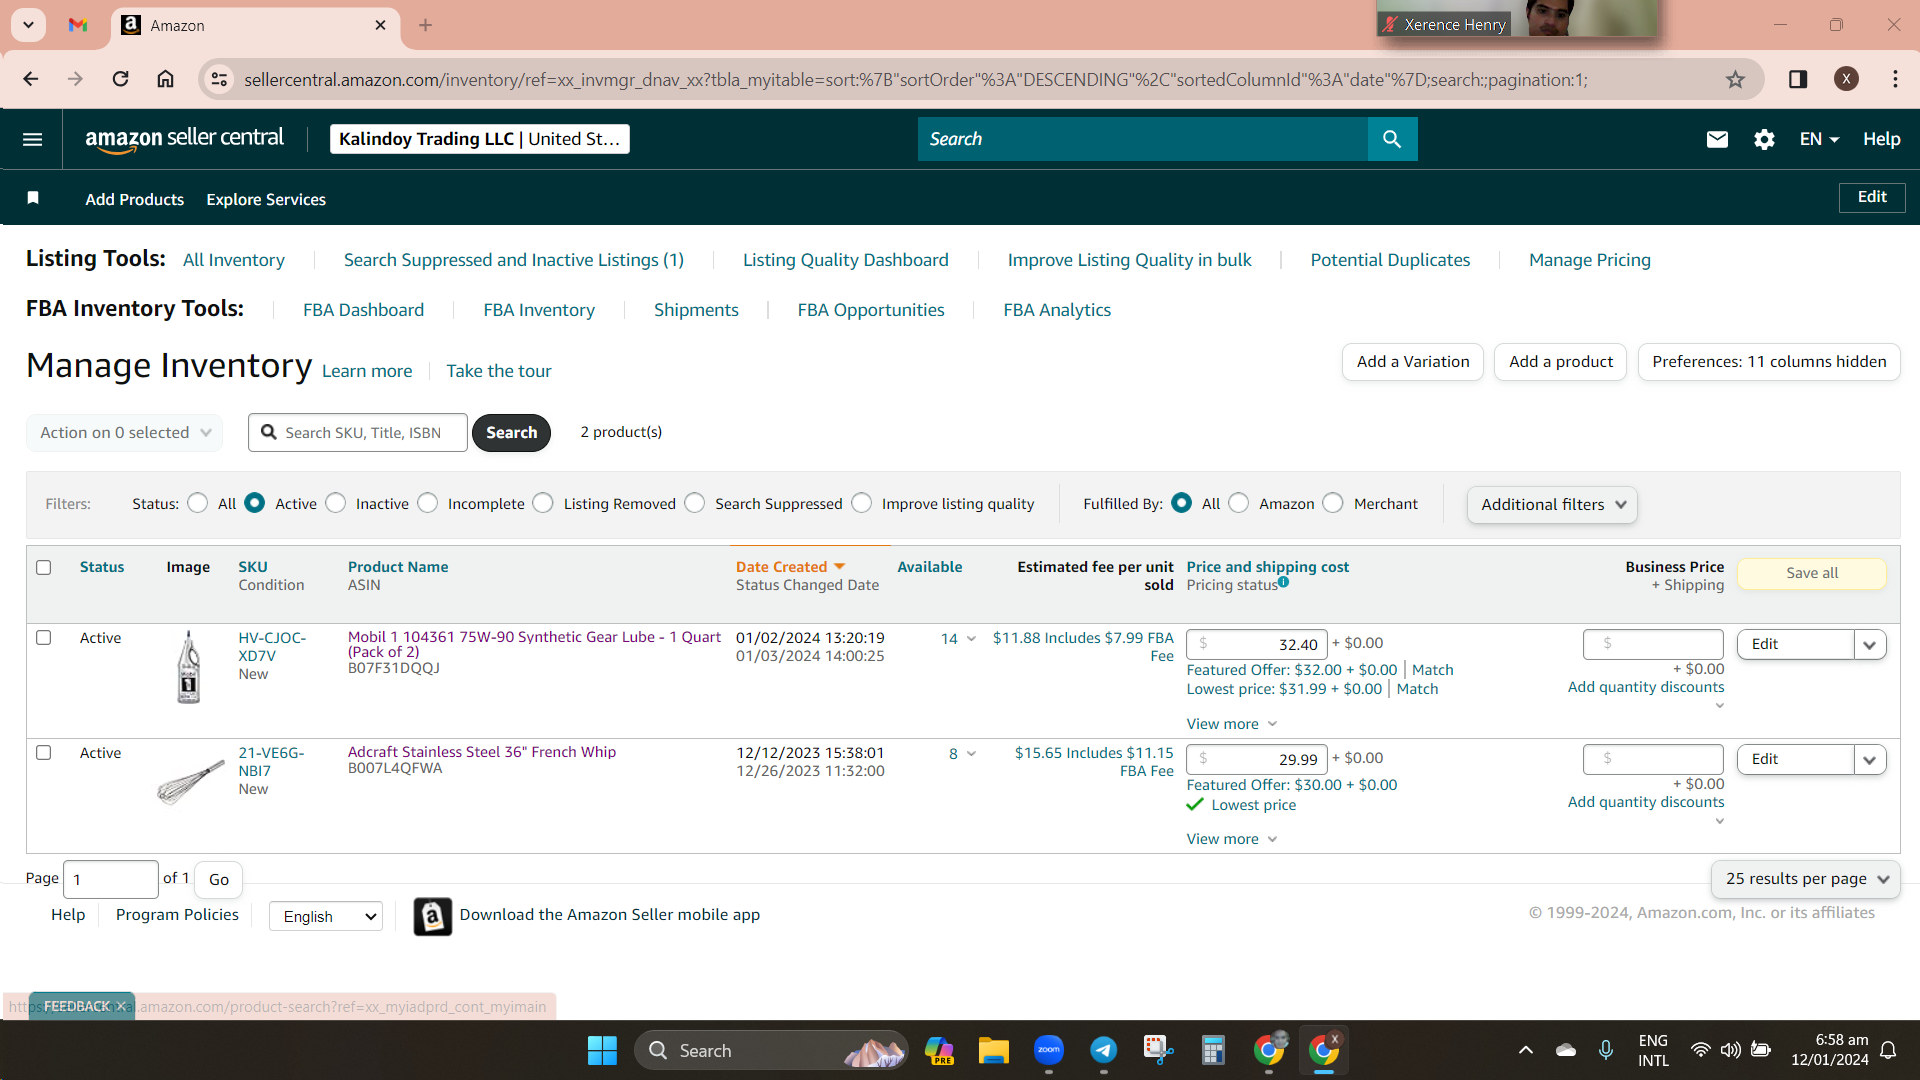Select the Inactive status filter
The width and height of the screenshot is (1920, 1080).
pyautogui.click(x=336, y=503)
